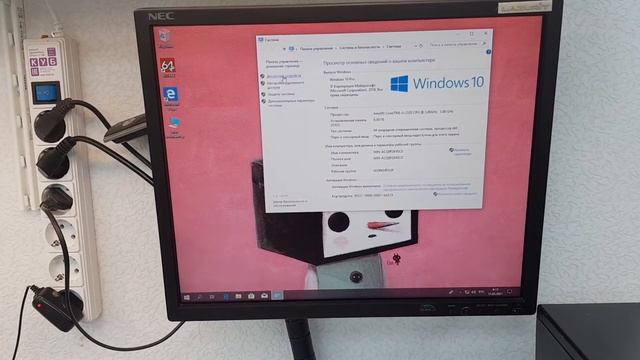Click the System window title icon

point(260,40)
